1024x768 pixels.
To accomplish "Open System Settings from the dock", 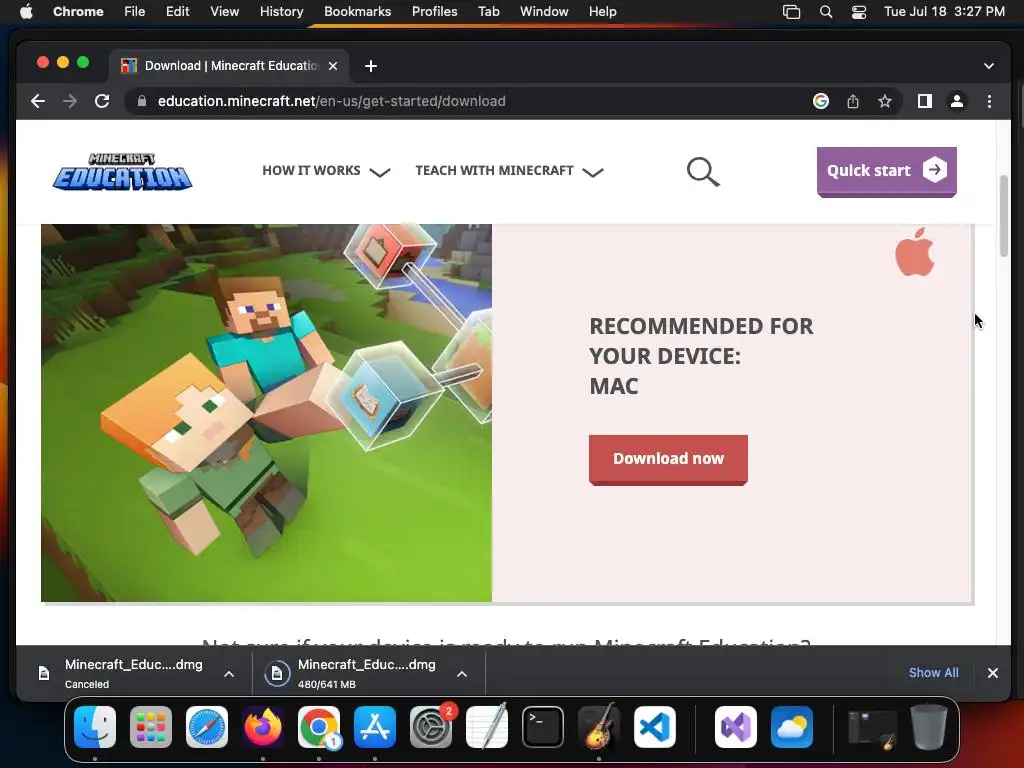I will [x=431, y=727].
